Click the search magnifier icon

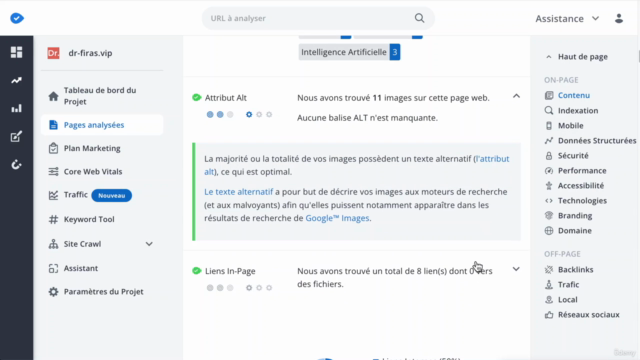(419, 18)
